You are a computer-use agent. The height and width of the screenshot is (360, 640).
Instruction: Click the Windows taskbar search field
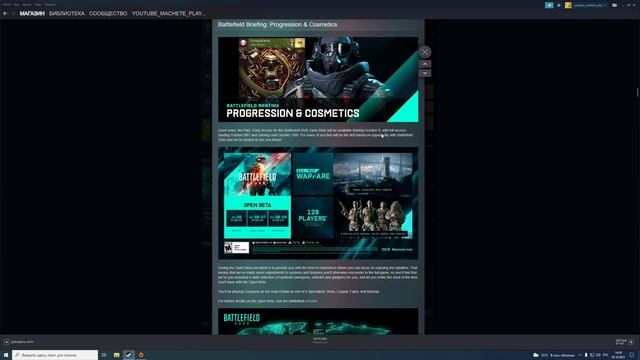coord(55,355)
